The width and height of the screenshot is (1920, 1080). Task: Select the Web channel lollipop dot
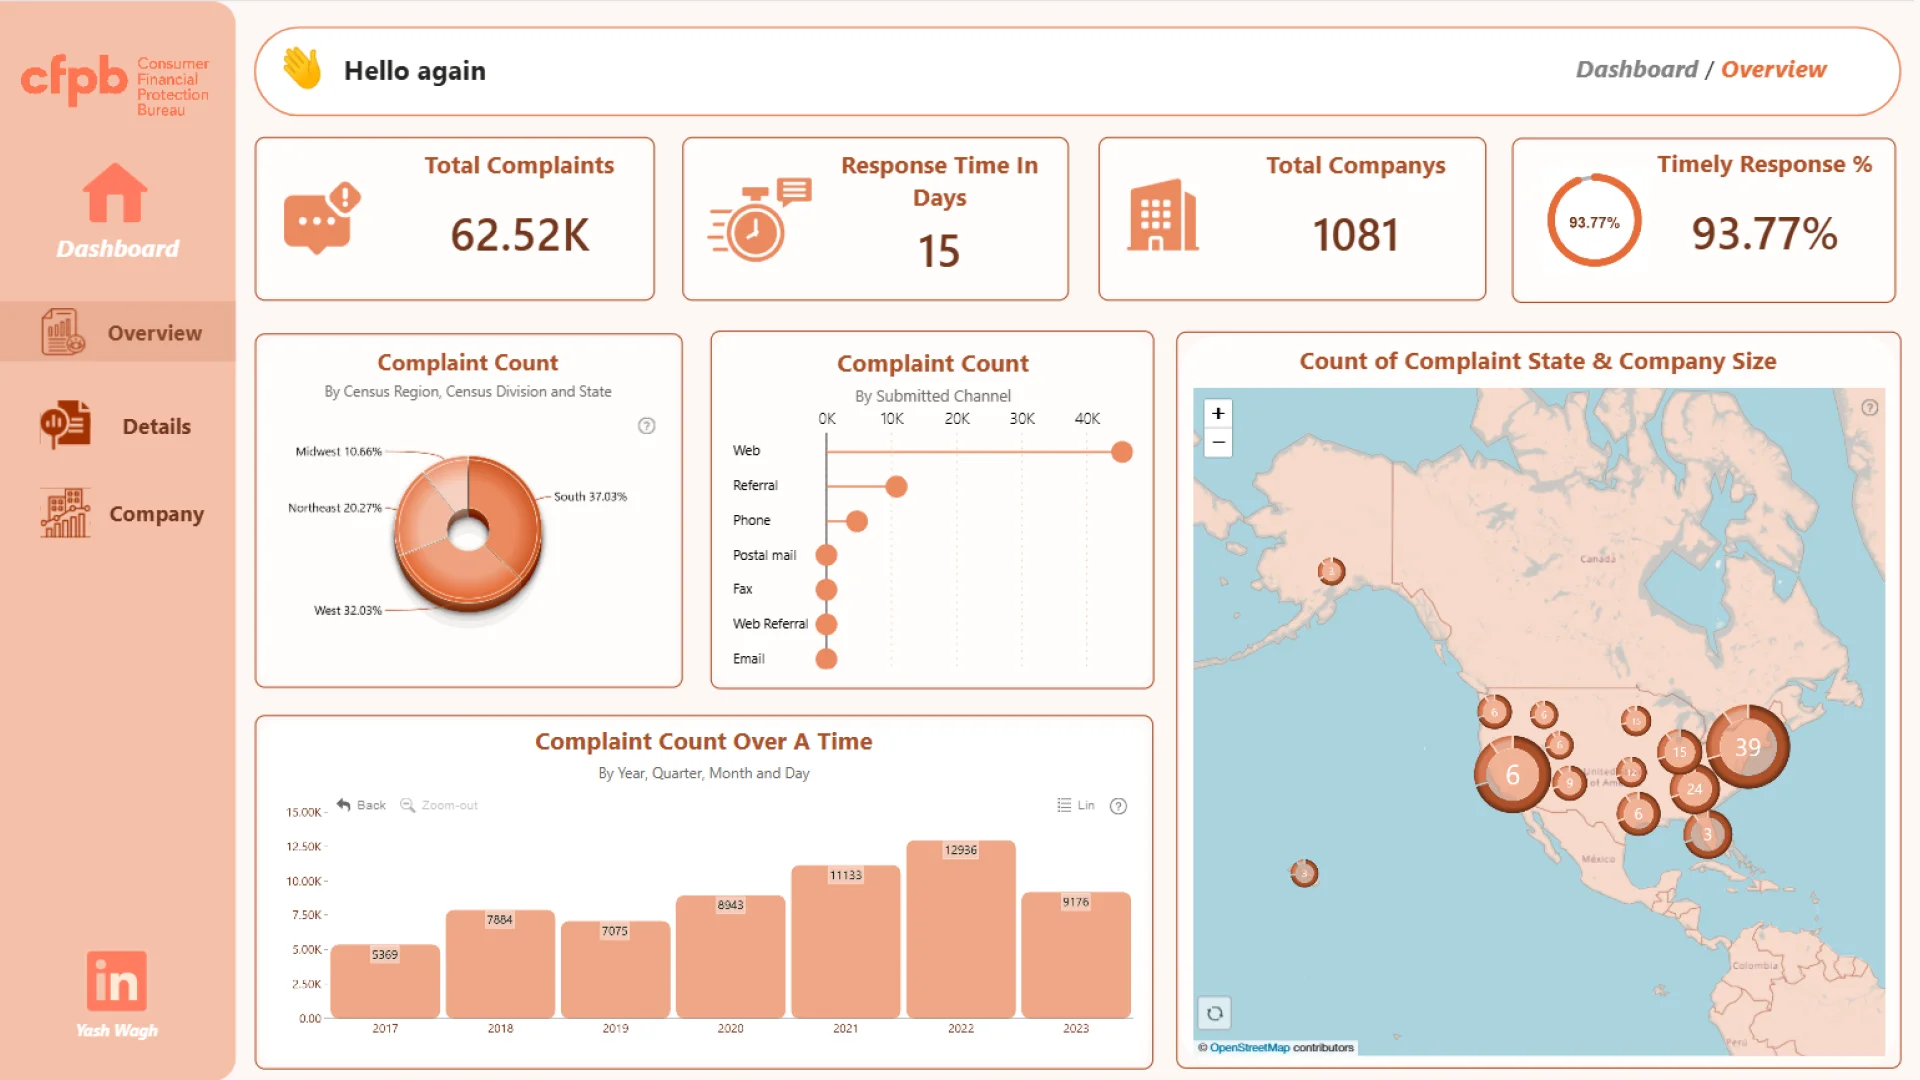[1122, 452]
